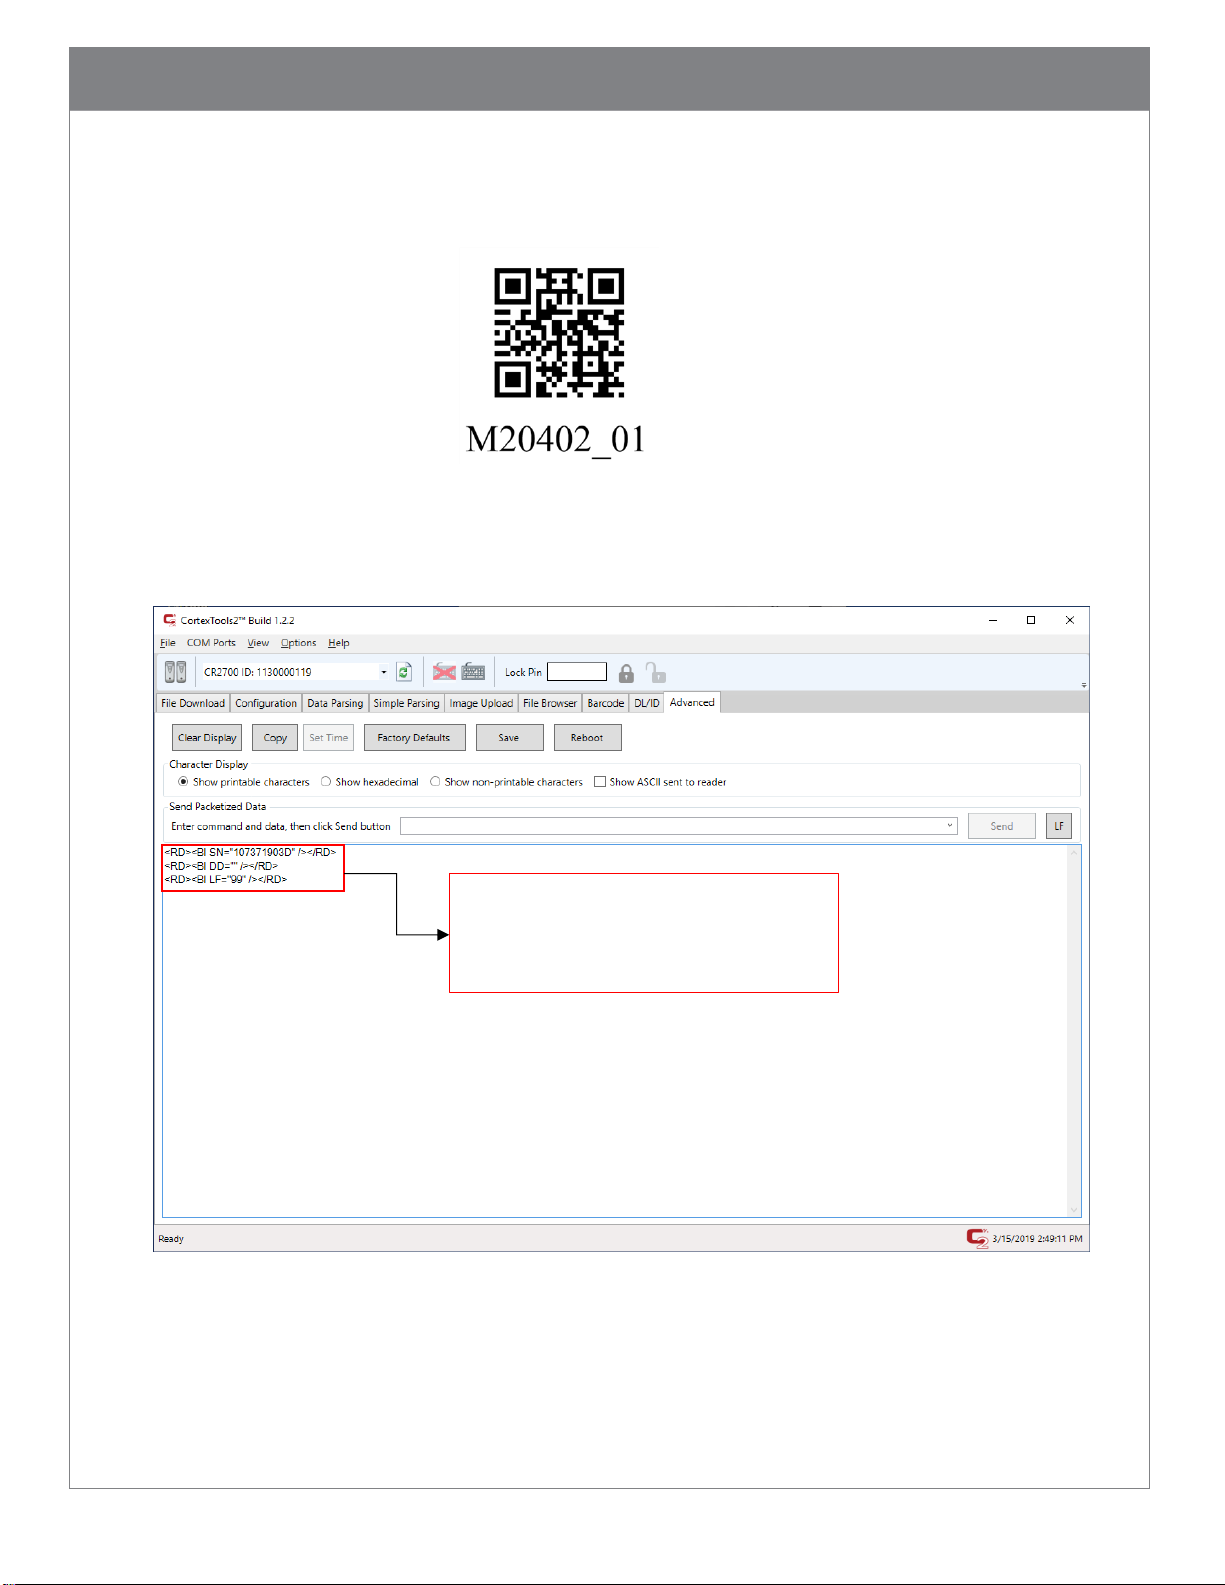Switch to the Image Upload tab
Screen dimensions: 1225x1585
coord(481,703)
